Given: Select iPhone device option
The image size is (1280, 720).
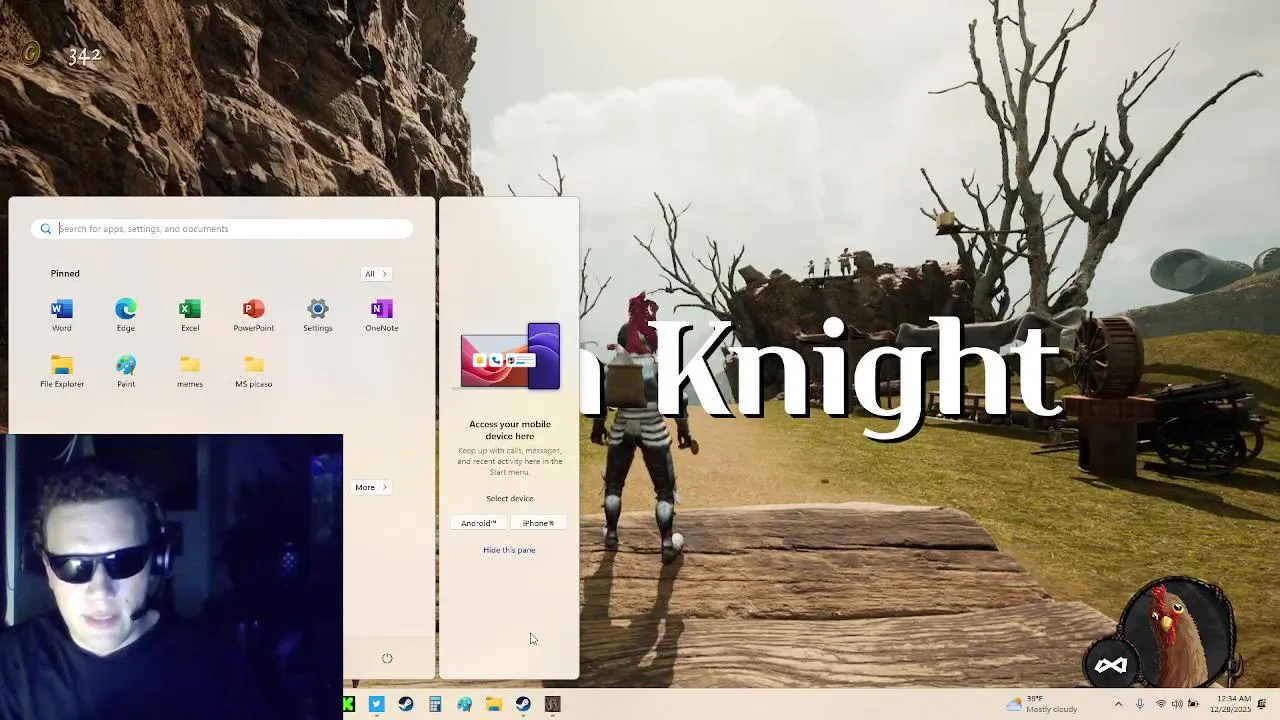Looking at the screenshot, I should click(538, 523).
